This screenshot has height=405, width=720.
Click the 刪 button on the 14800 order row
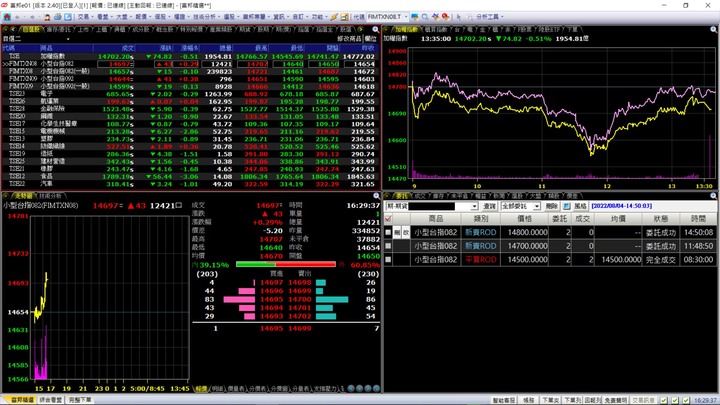point(397,232)
